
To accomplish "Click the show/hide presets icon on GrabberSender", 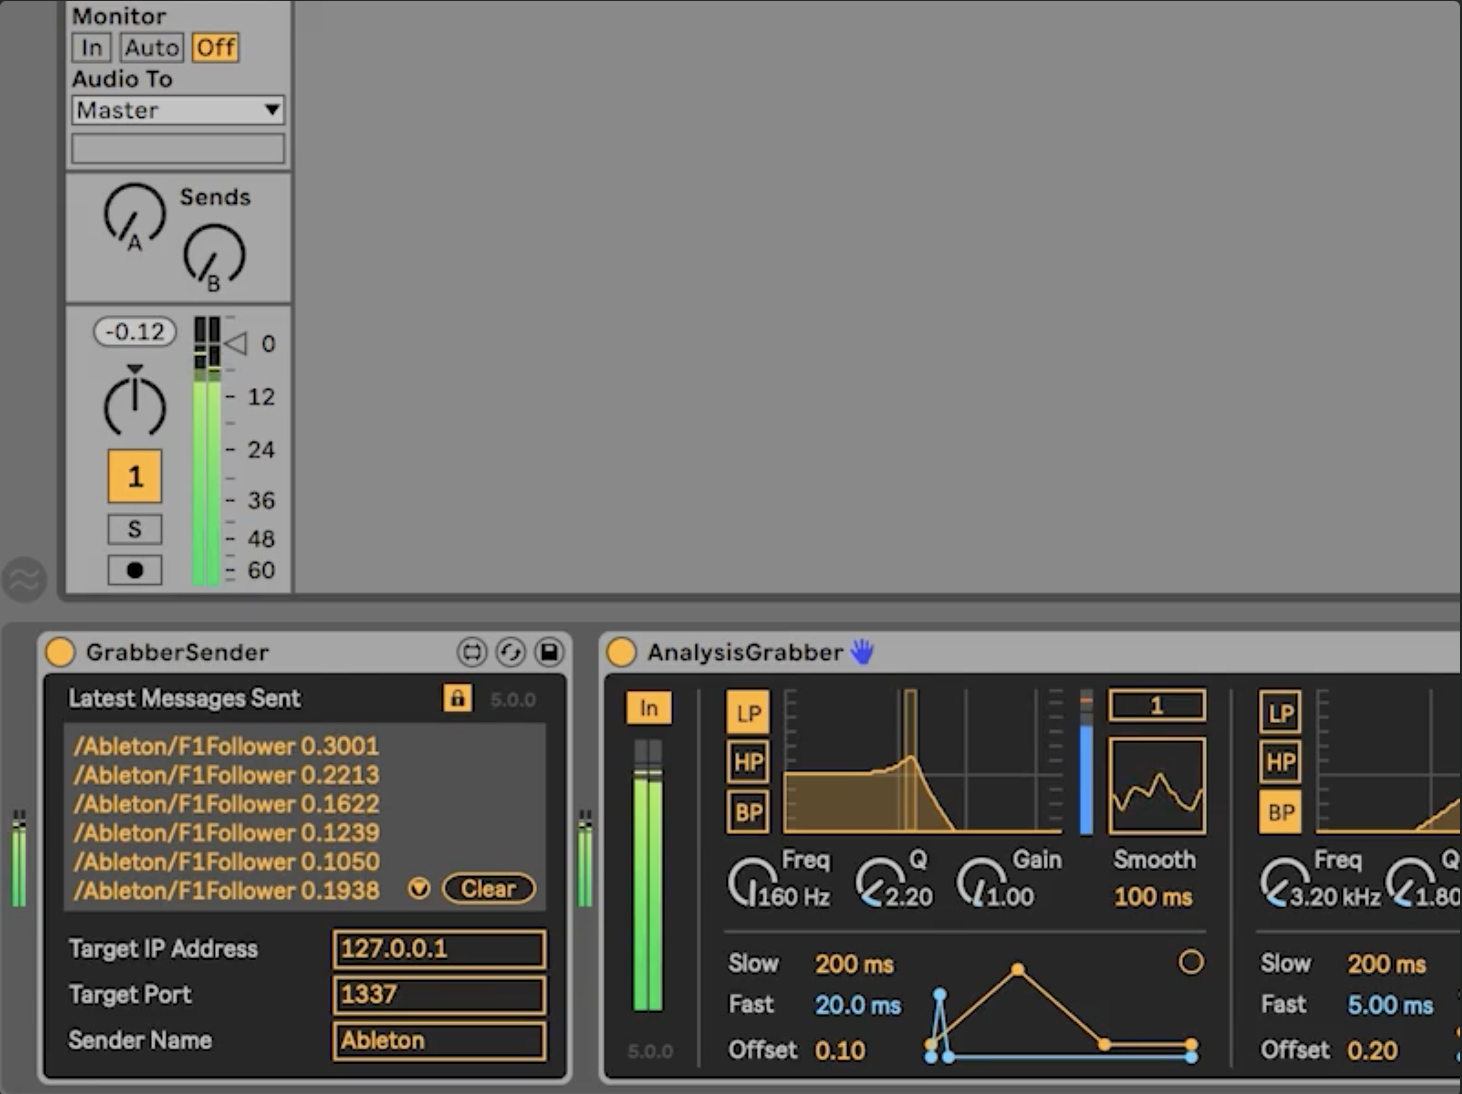I will point(471,652).
